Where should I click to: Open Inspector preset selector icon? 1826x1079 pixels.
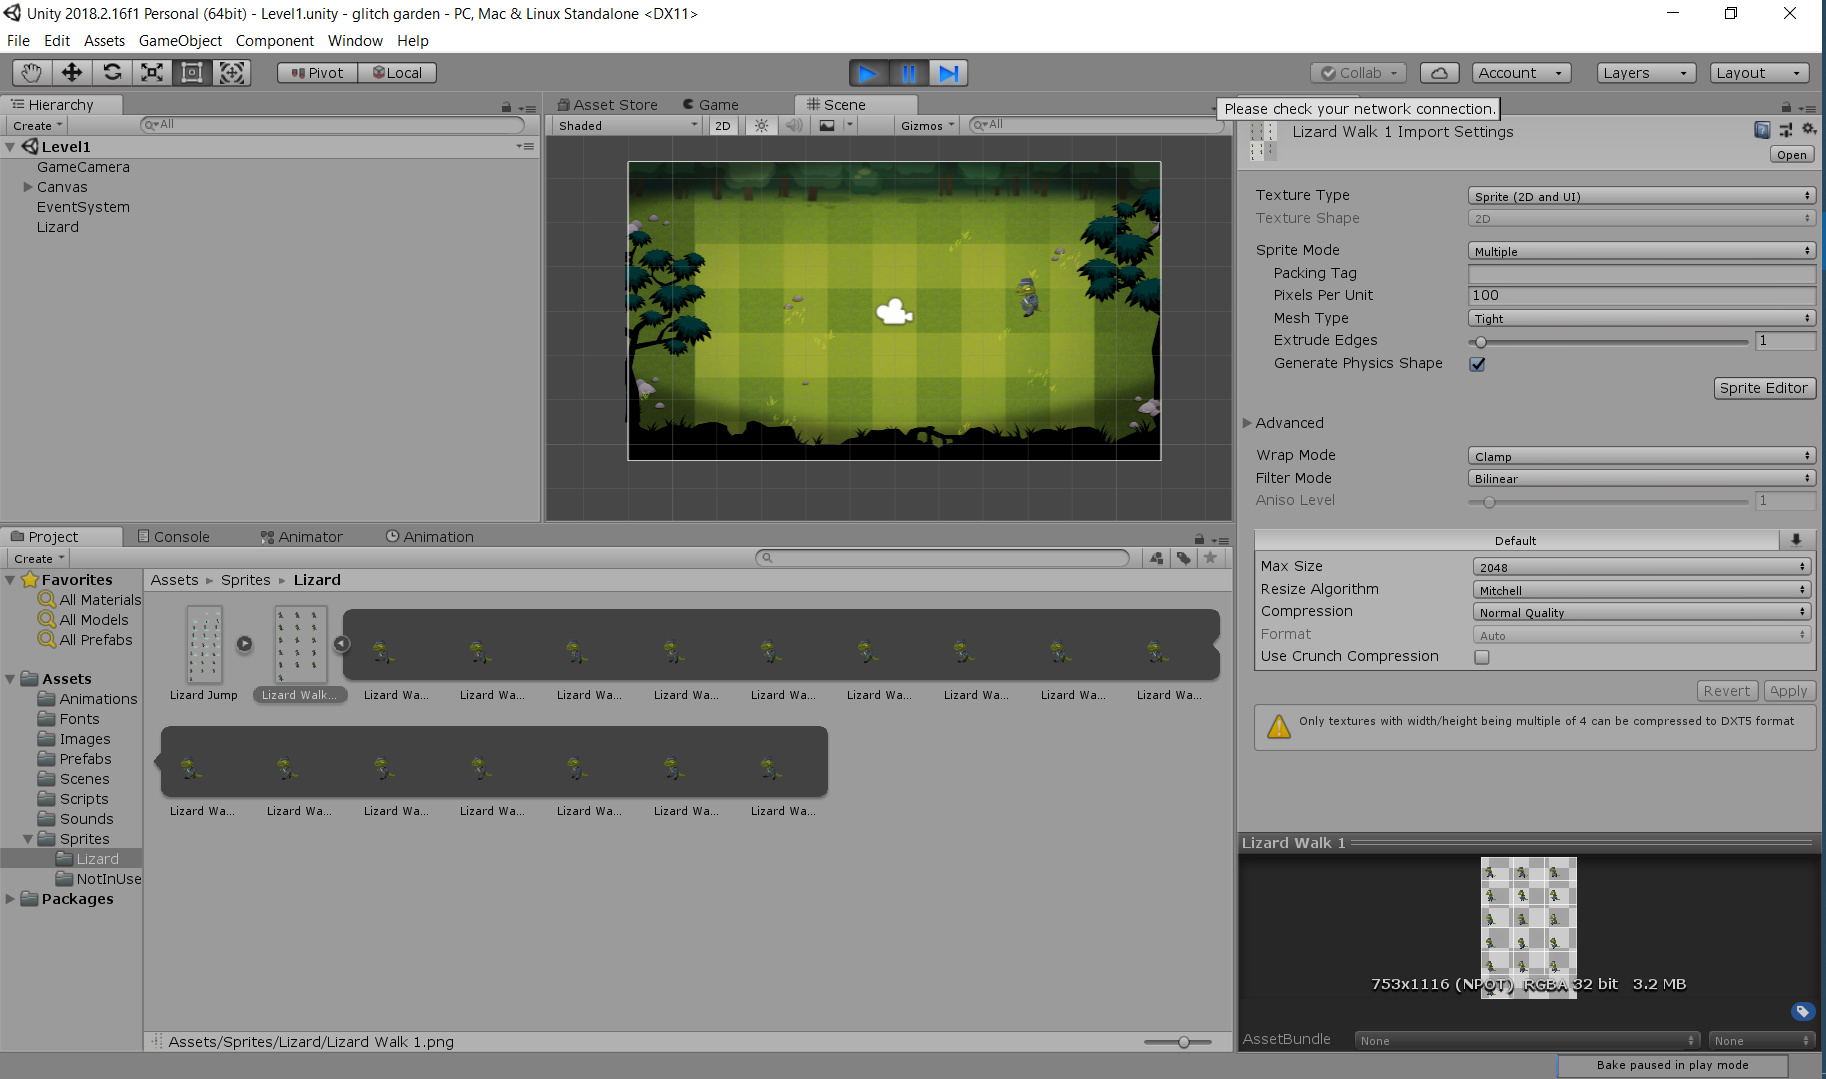tap(1786, 130)
